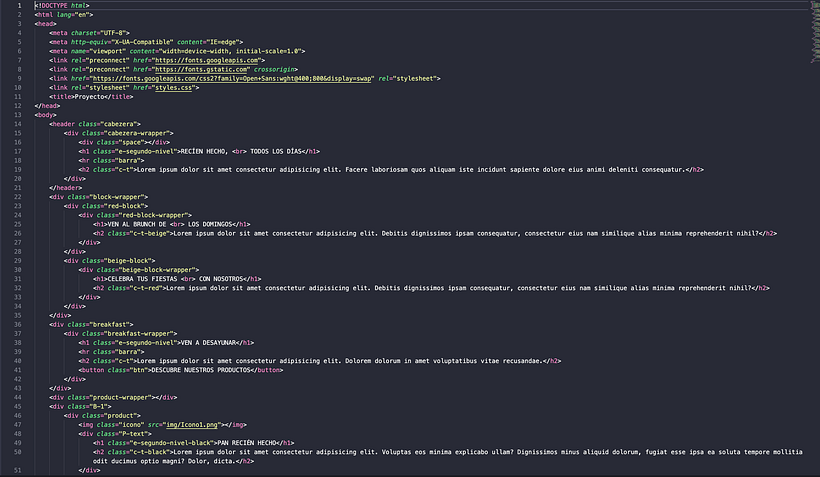Click the code minimap in the corner
This screenshot has width=820, height=477.
tap(815, 31)
